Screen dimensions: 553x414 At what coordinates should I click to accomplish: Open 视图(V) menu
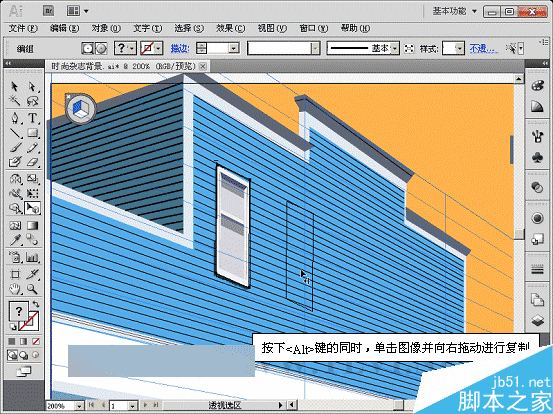click(x=272, y=28)
